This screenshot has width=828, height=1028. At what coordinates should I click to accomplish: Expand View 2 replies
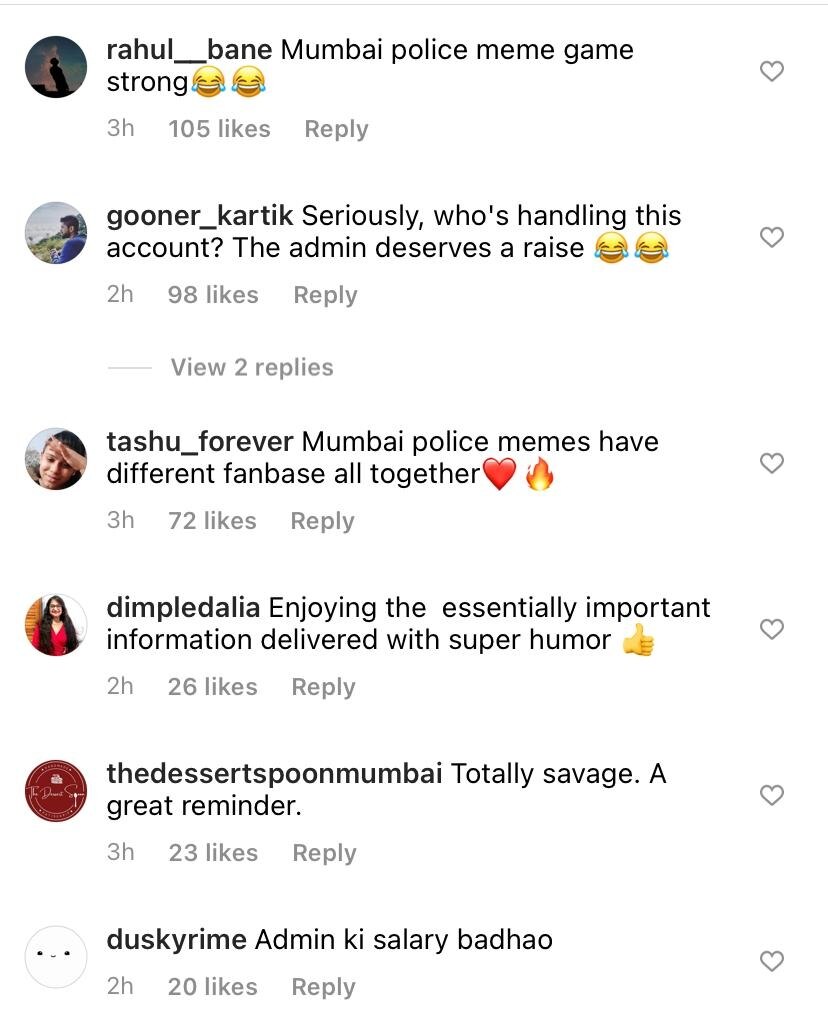(251, 367)
